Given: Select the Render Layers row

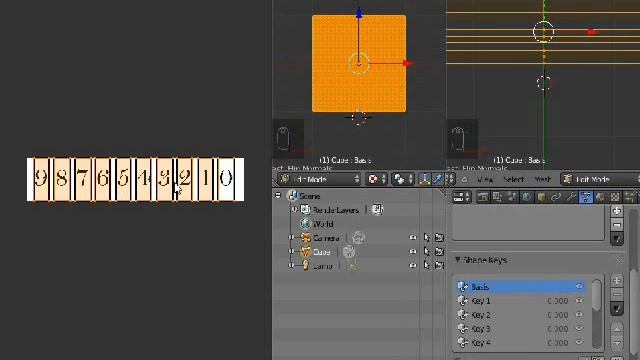Looking at the screenshot, I should (330, 210).
